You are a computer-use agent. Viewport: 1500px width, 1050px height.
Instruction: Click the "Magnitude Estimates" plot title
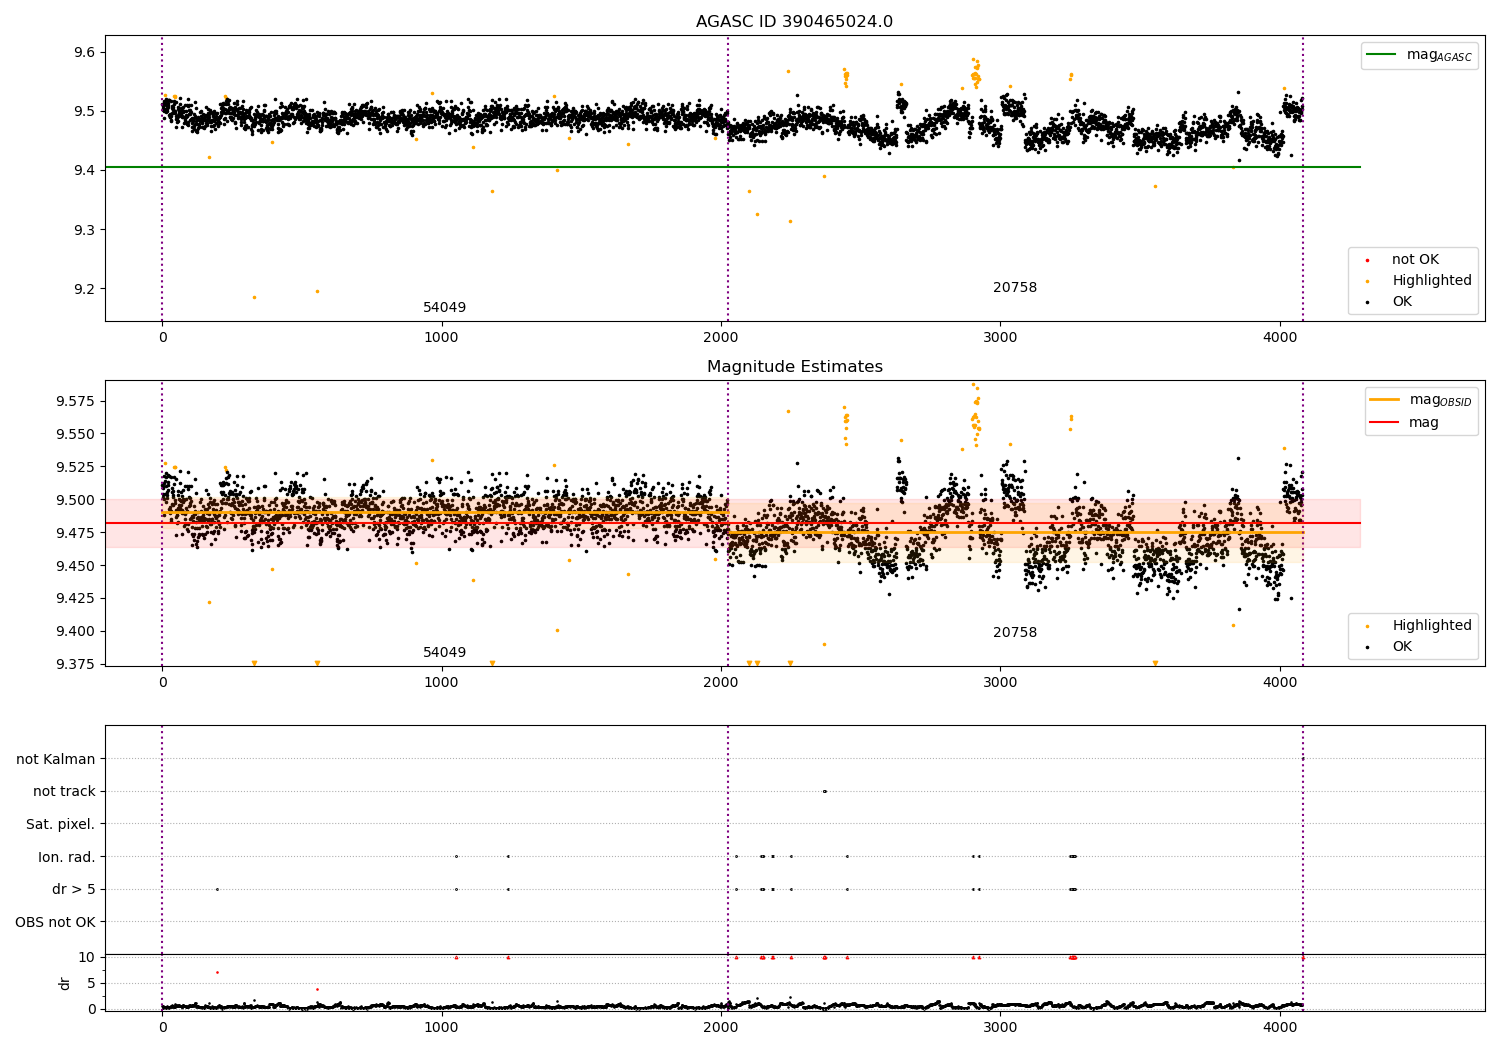pyautogui.click(x=794, y=367)
